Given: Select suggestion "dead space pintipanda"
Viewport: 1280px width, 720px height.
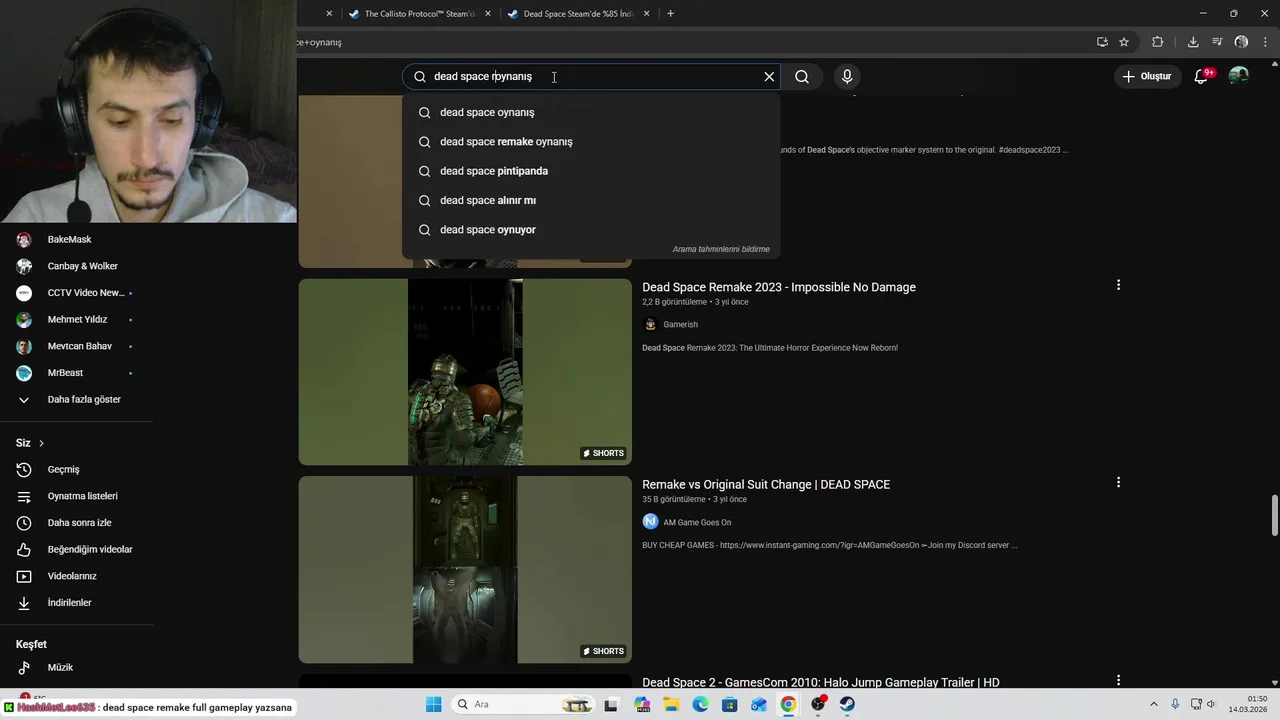Looking at the screenshot, I should tap(590, 171).
